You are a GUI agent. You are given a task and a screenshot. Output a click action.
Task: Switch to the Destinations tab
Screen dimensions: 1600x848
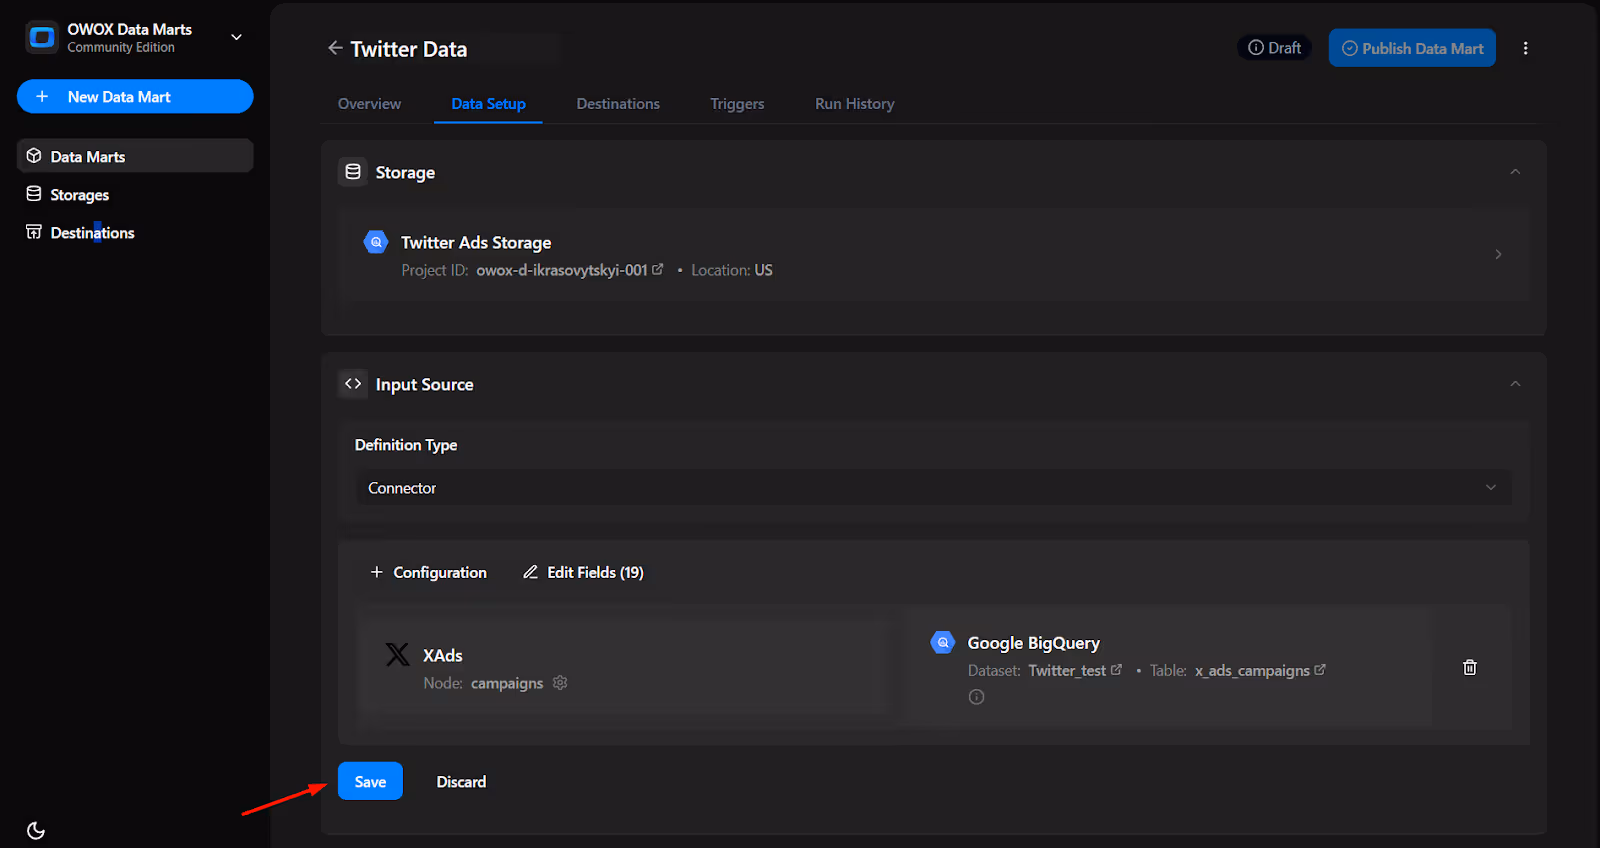pos(618,104)
